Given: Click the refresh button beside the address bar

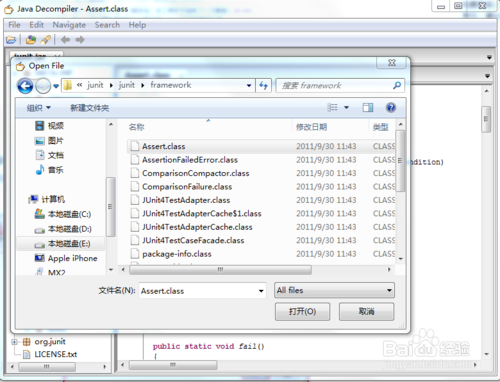Looking at the screenshot, I should click(264, 86).
